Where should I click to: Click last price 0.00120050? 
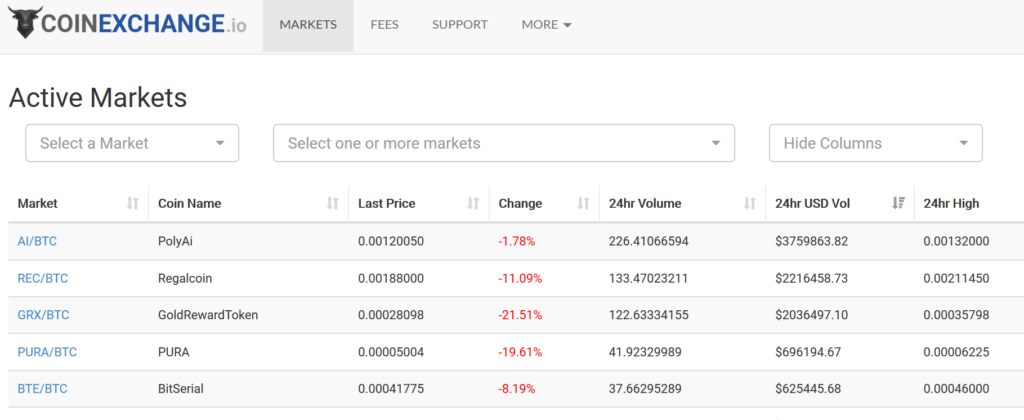(391, 241)
